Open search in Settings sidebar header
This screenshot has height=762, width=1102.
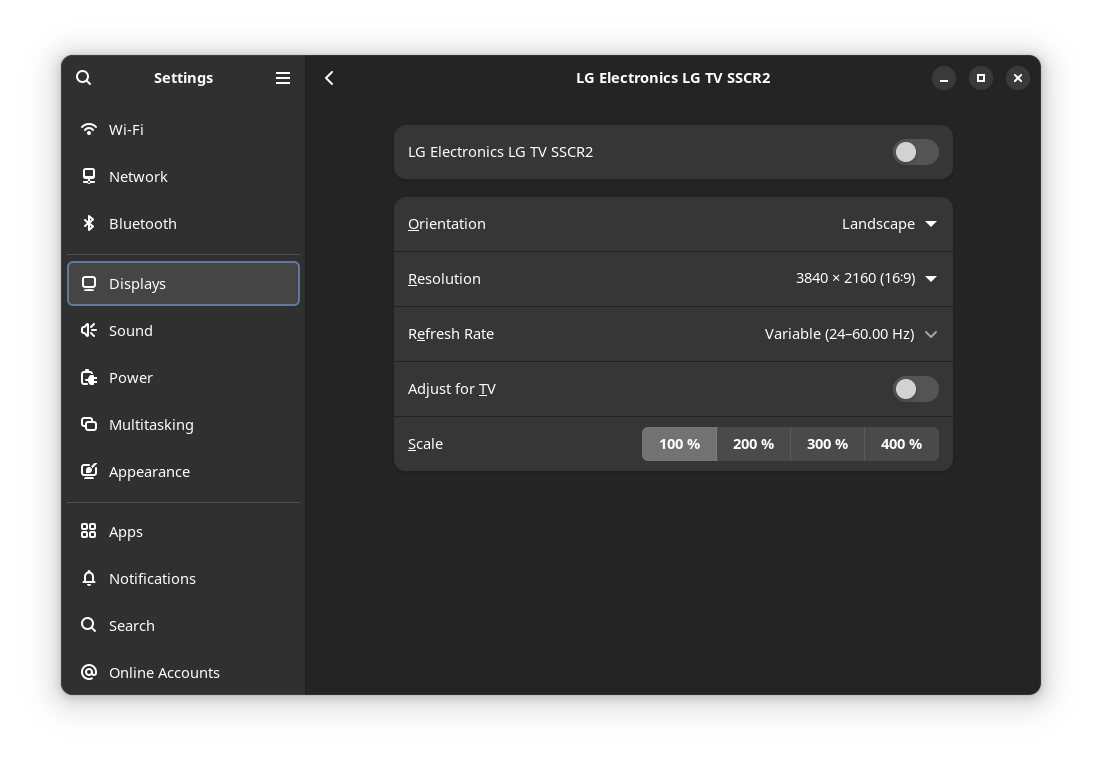(x=84, y=78)
